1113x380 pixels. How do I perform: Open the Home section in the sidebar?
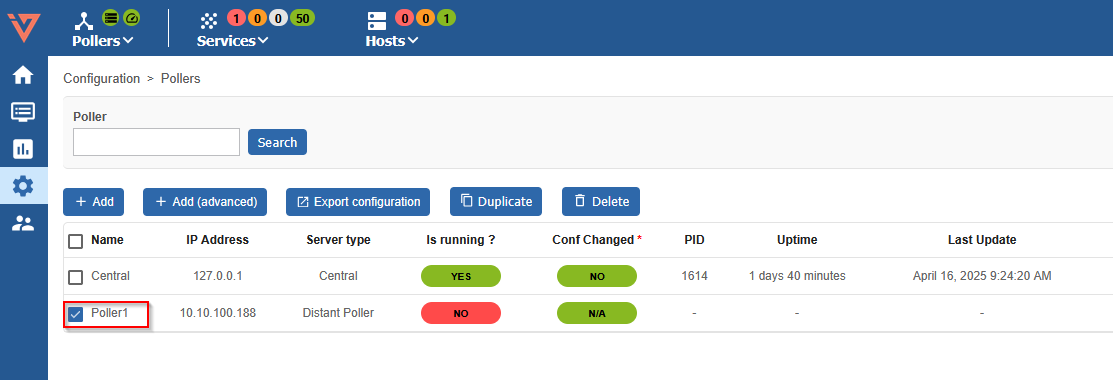(x=23, y=75)
